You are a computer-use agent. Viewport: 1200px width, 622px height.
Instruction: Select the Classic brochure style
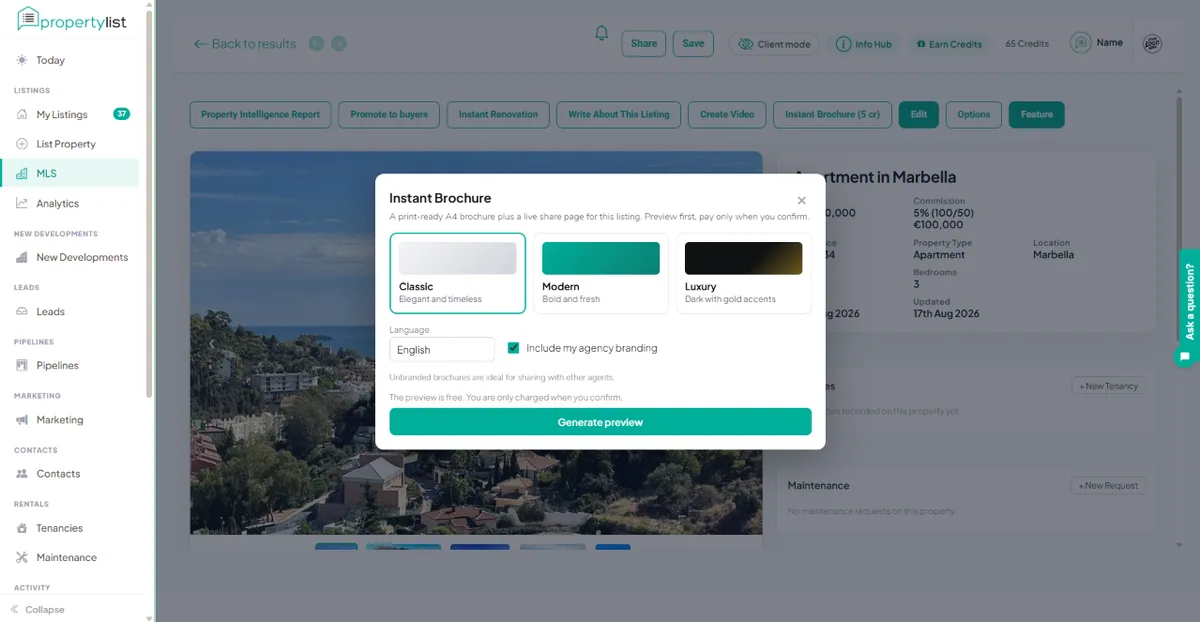click(457, 273)
